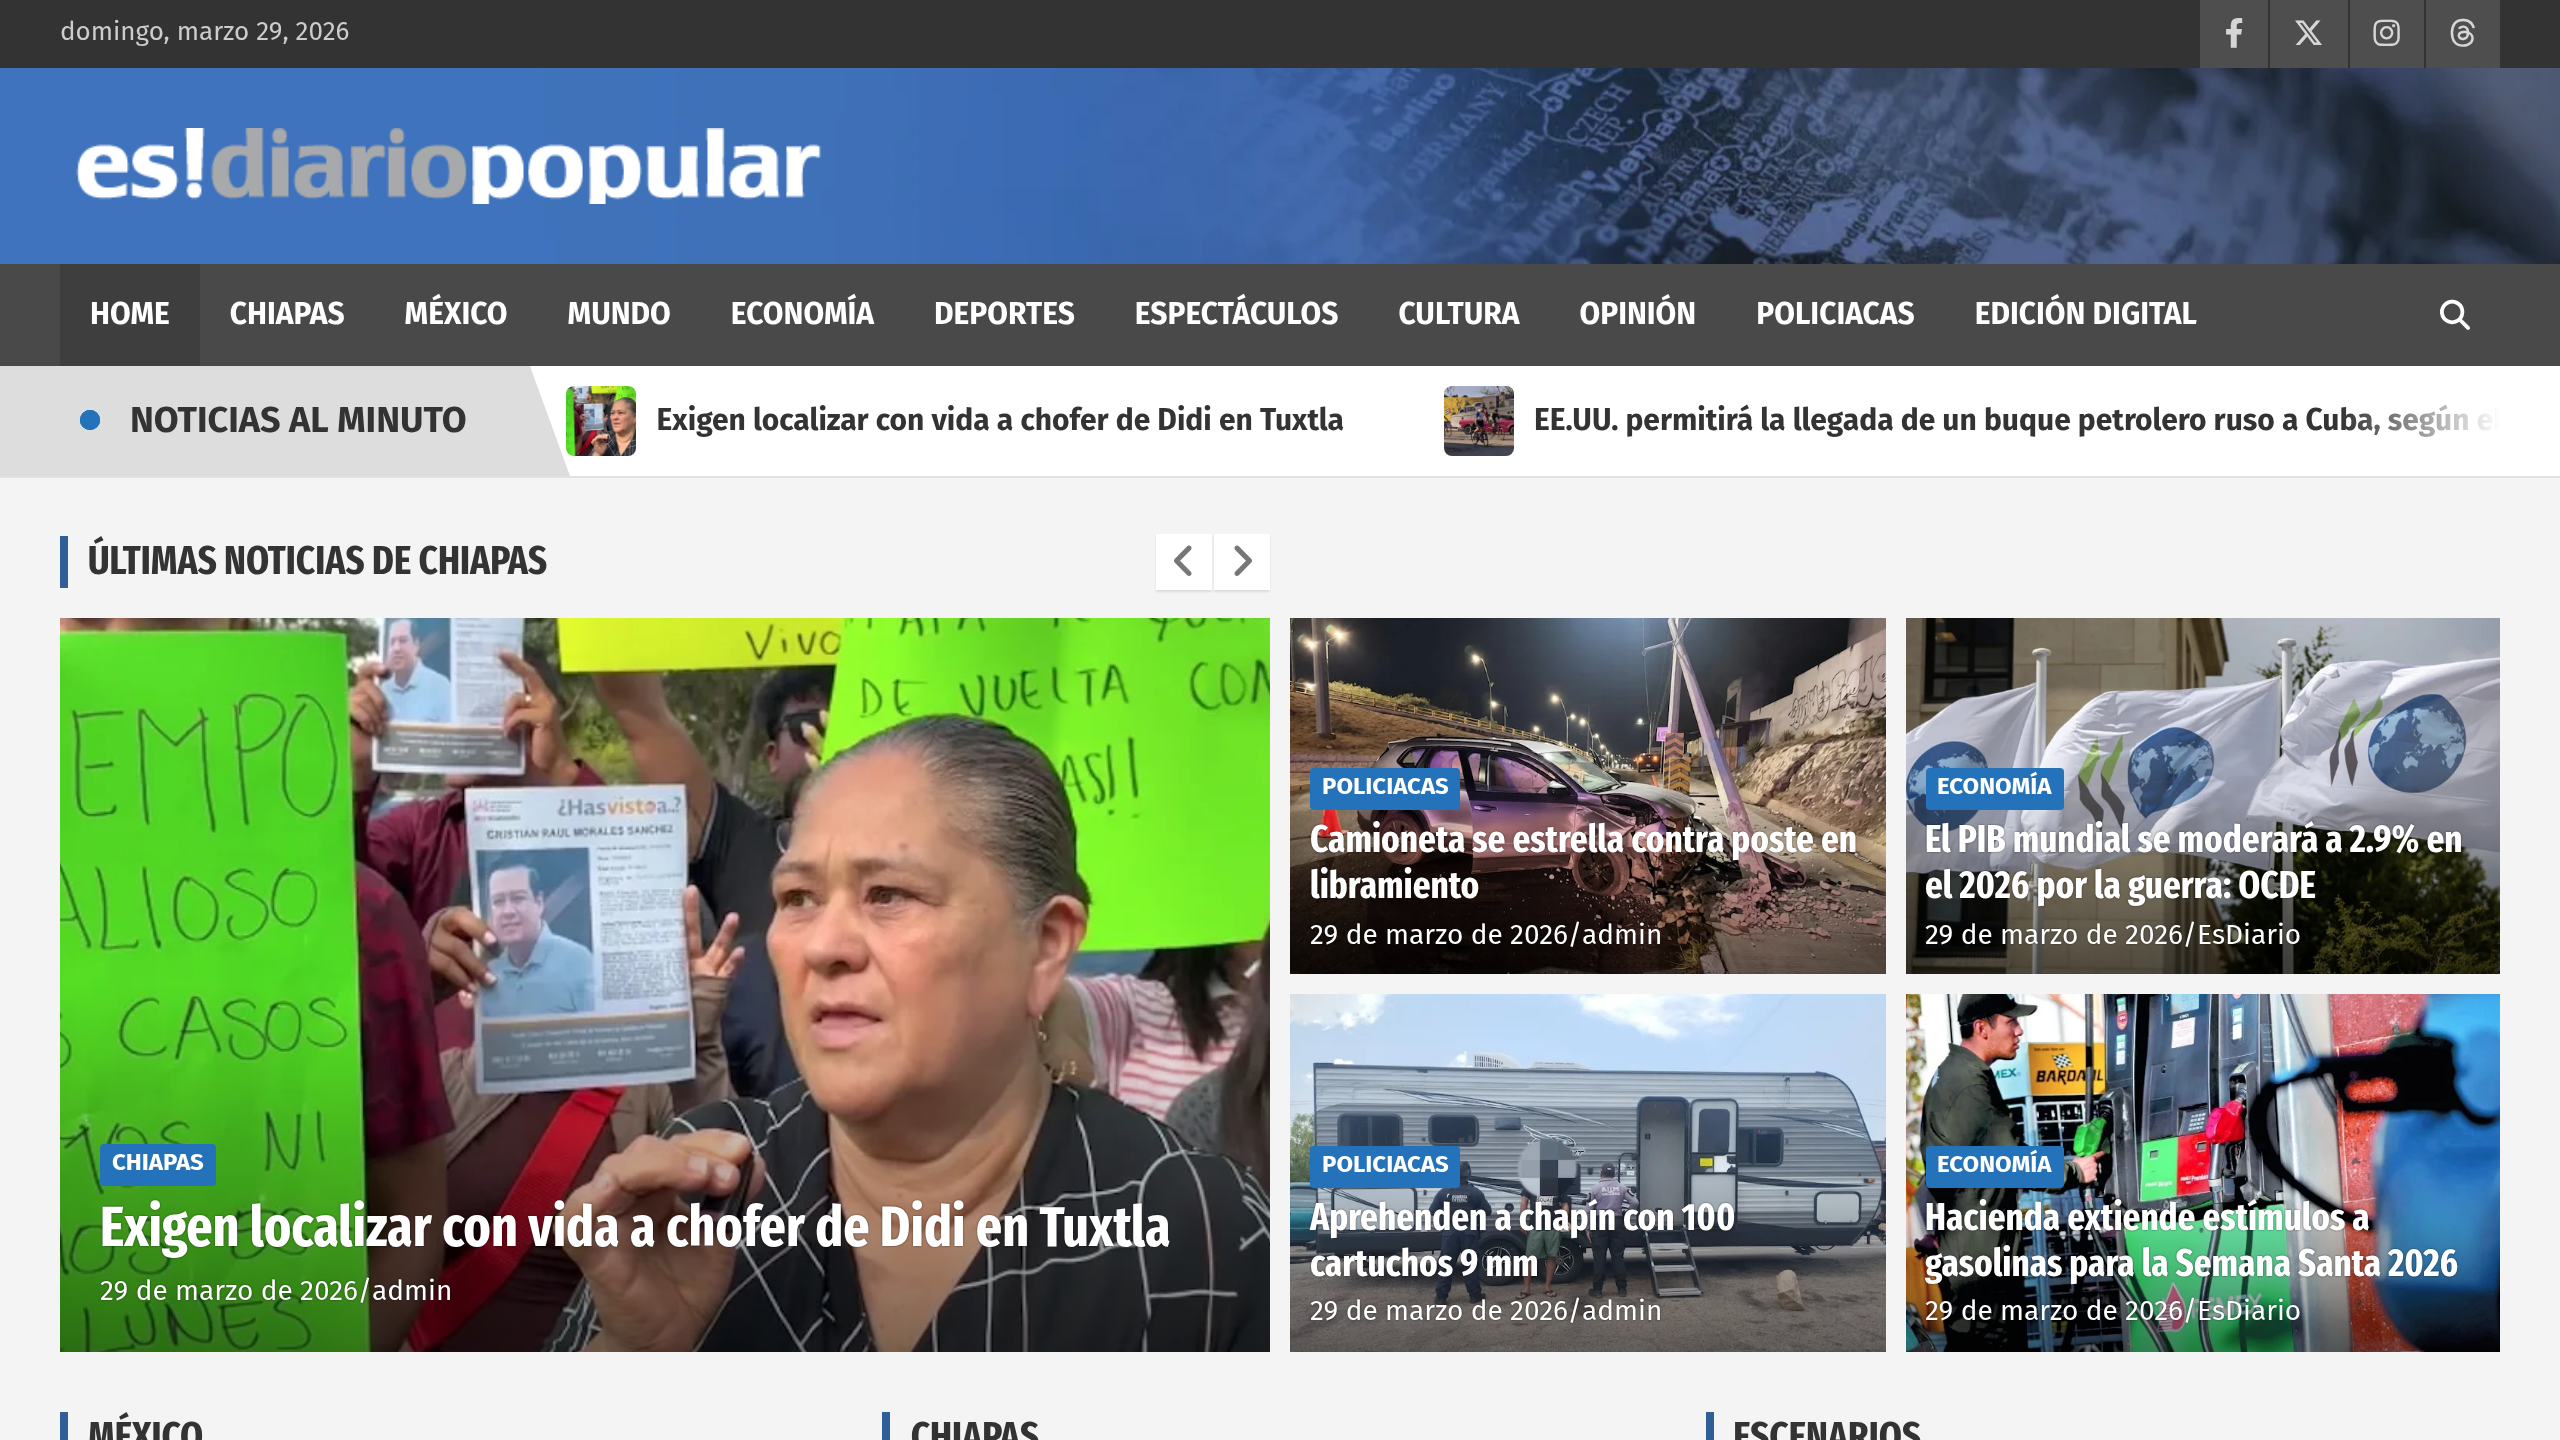Open the Instagram profile icon

tap(2386, 33)
